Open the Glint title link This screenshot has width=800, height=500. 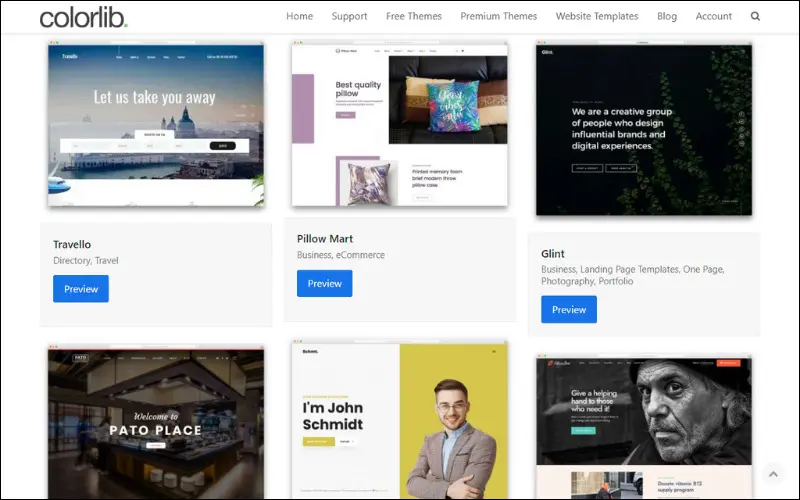click(x=553, y=254)
